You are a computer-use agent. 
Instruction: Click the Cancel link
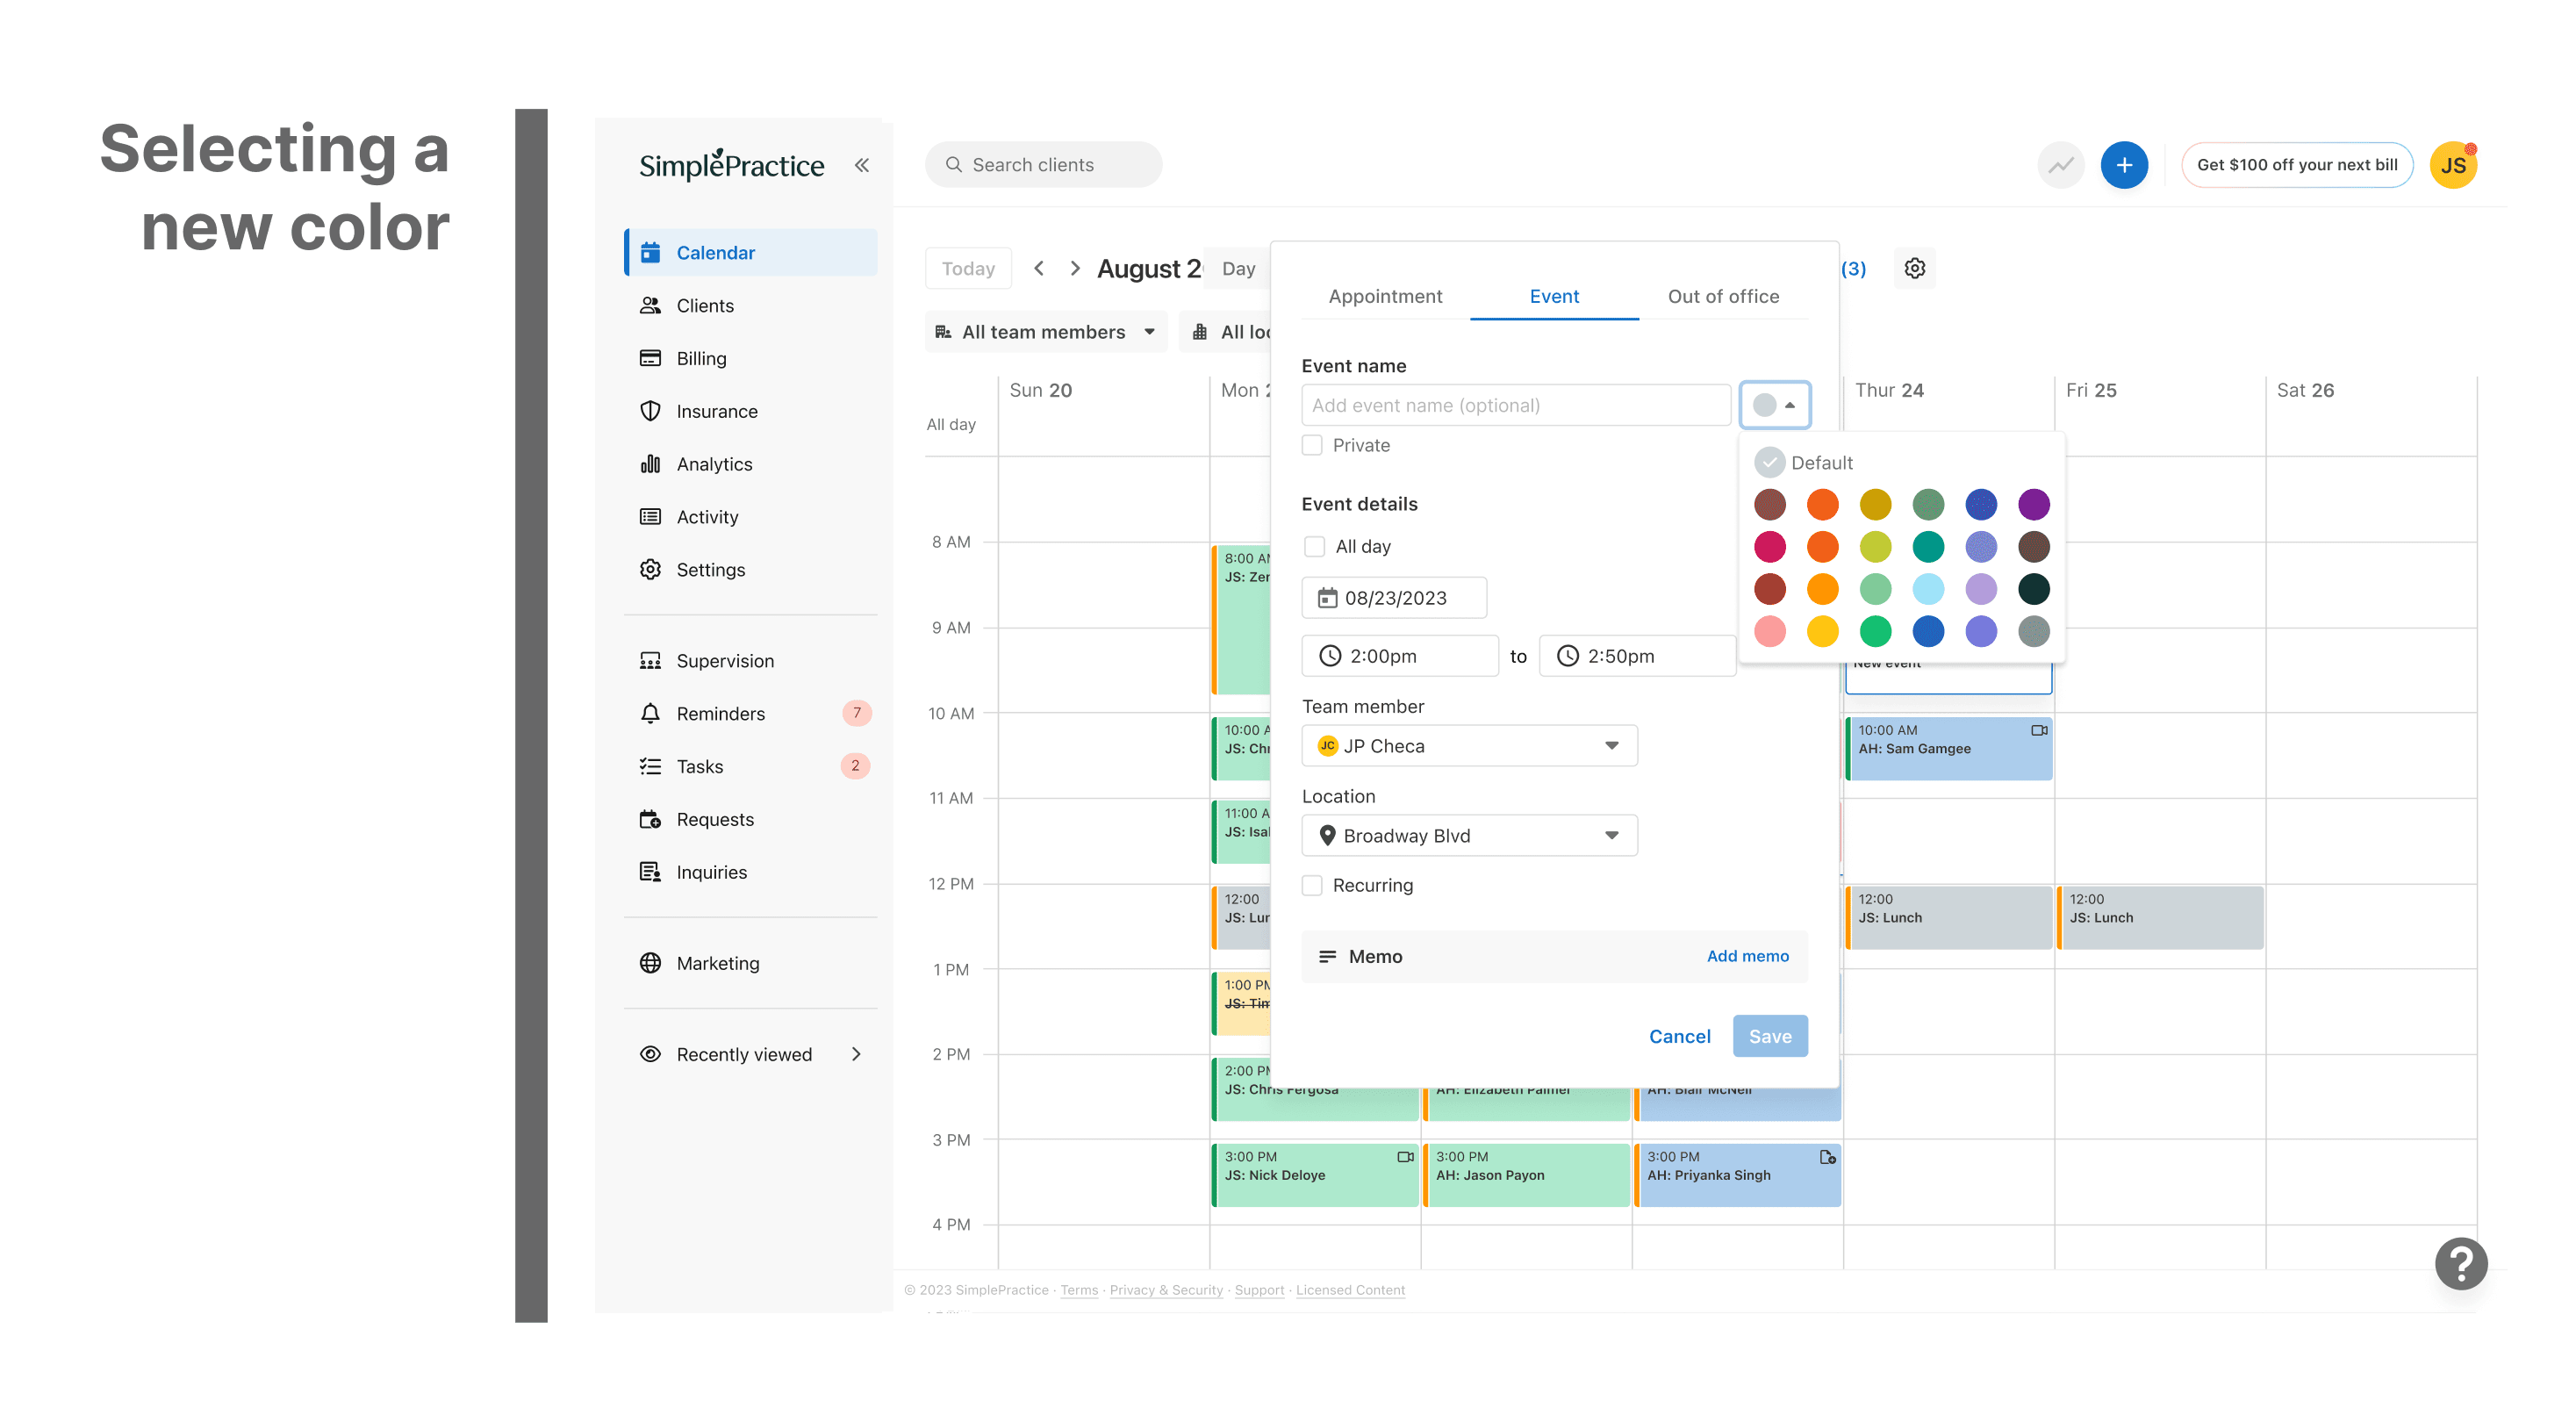[x=1679, y=1036]
